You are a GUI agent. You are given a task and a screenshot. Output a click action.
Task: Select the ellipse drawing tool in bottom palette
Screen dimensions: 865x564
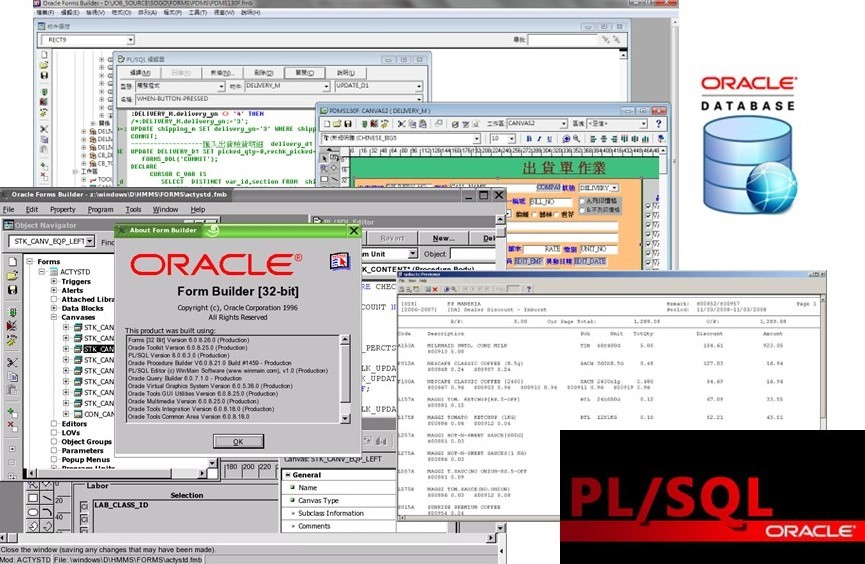pyautogui.click(x=33, y=512)
